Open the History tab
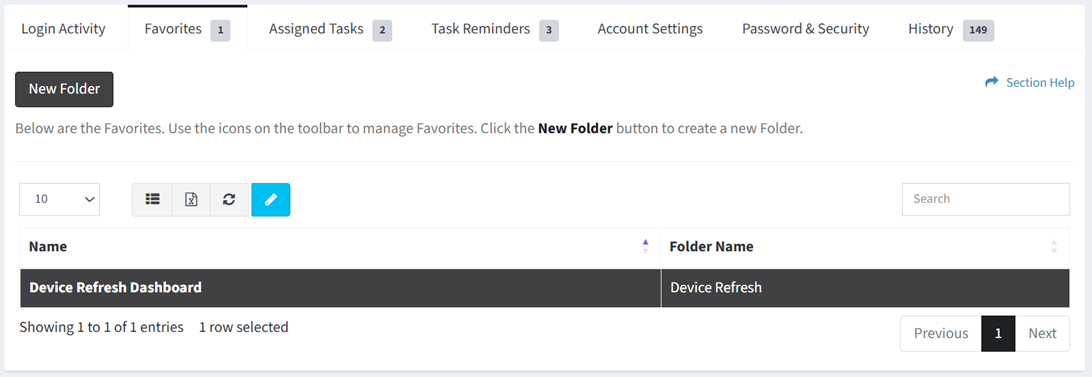The width and height of the screenshot is (1092, 377). click(x=951, y=29)
